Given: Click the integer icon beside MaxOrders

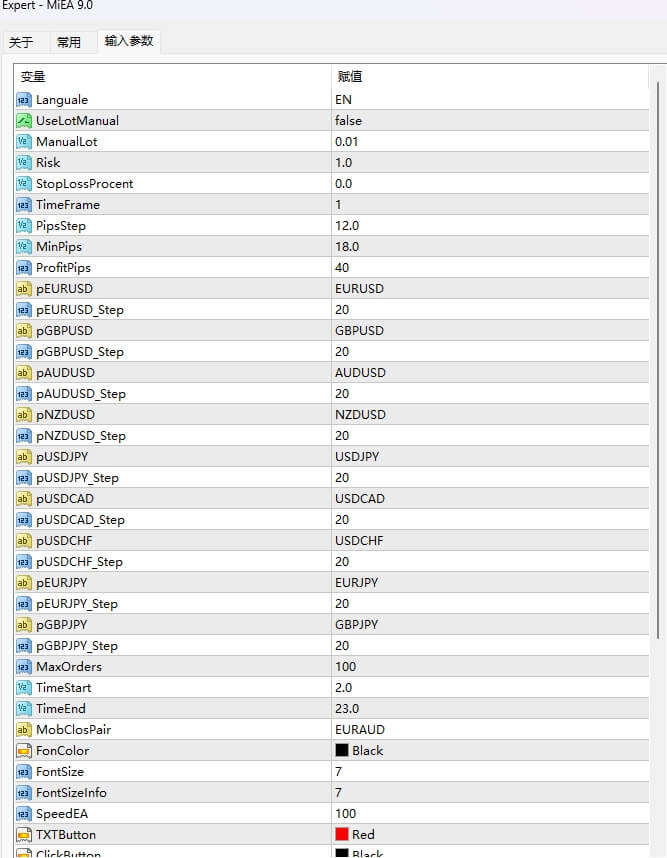Looking at the screenshot, I should (x=24, y=667).
